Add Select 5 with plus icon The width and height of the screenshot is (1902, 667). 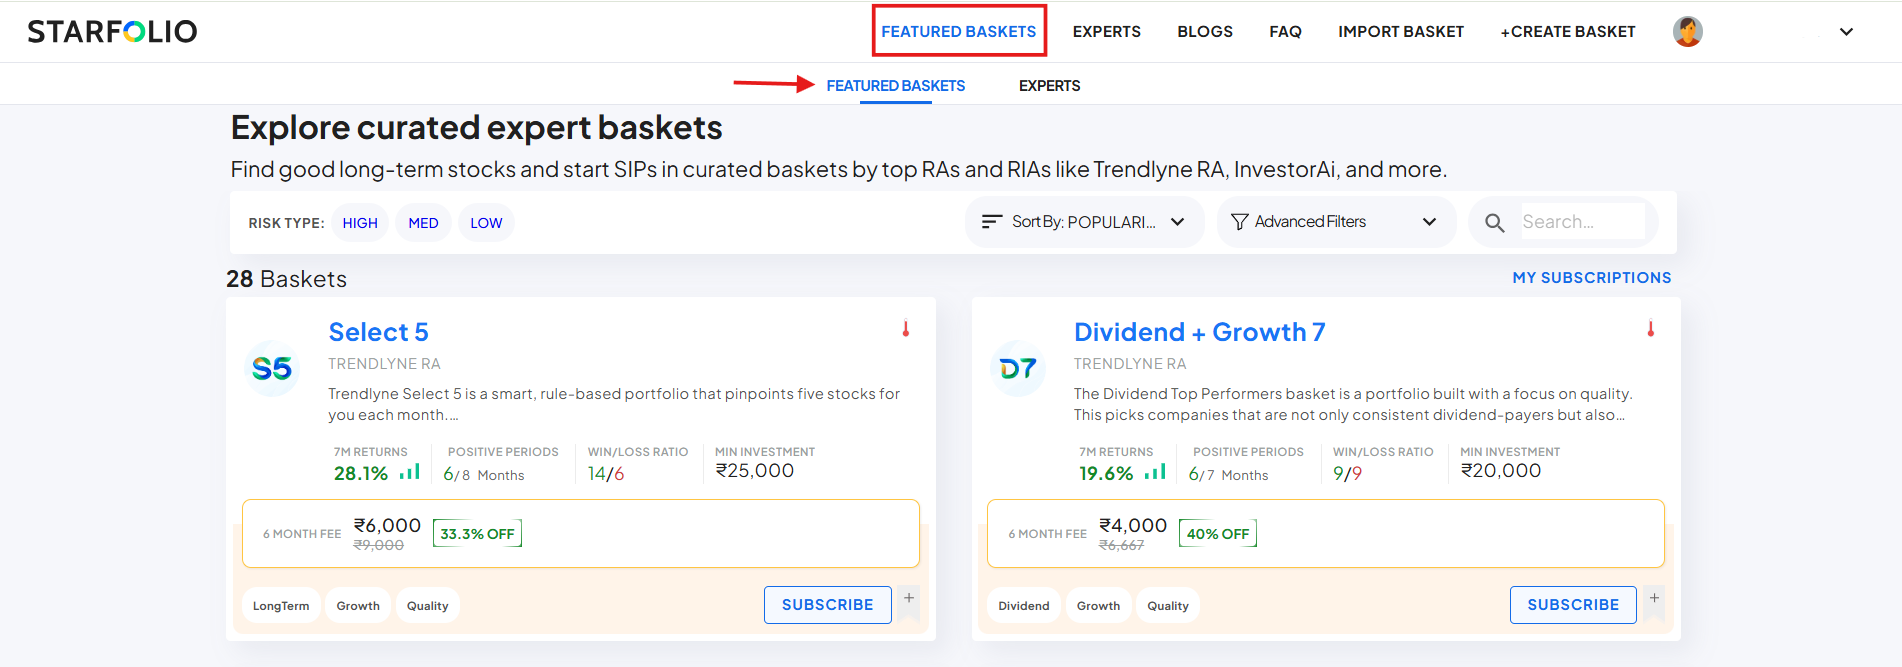[909, 599]
